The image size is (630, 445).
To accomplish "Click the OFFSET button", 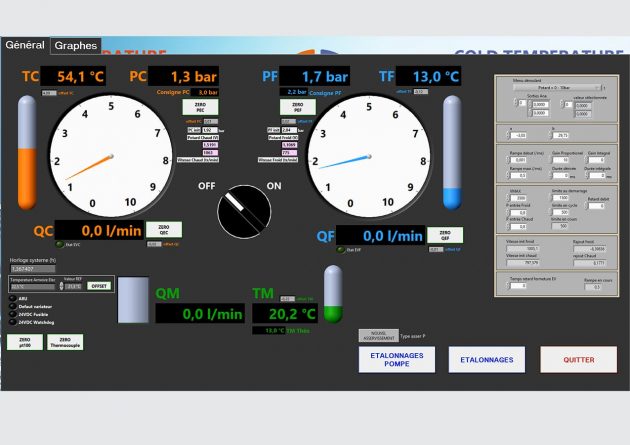I will click(x=98, y=286).
